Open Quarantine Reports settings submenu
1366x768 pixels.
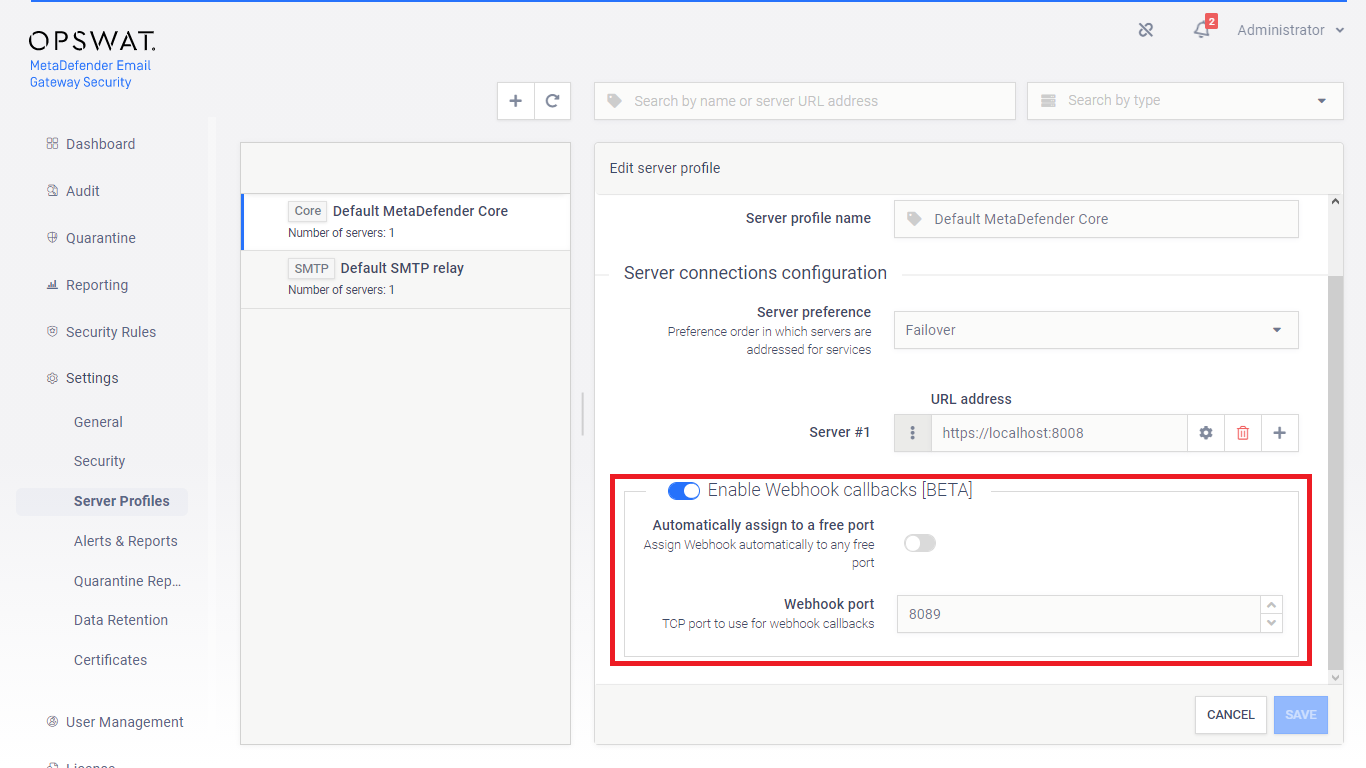128,581
